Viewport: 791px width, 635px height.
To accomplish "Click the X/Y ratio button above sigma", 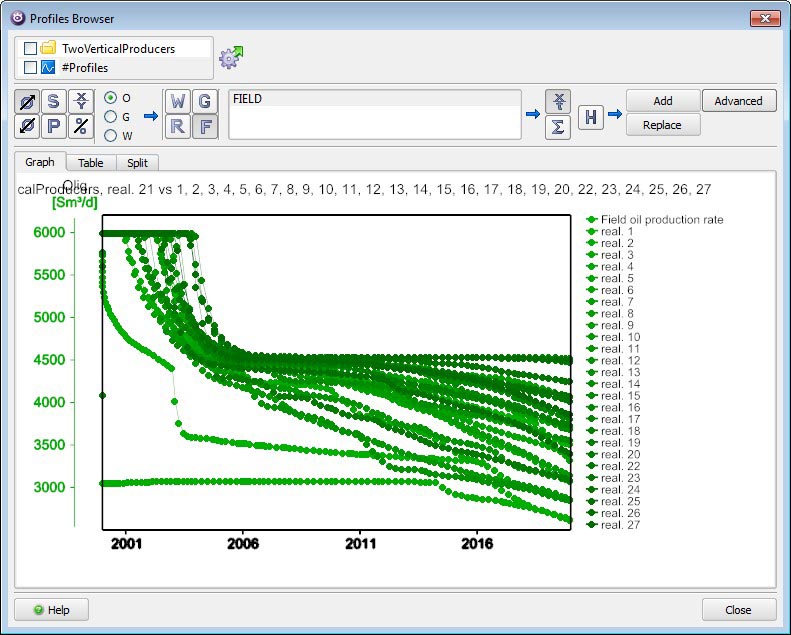I will [558, 102].
